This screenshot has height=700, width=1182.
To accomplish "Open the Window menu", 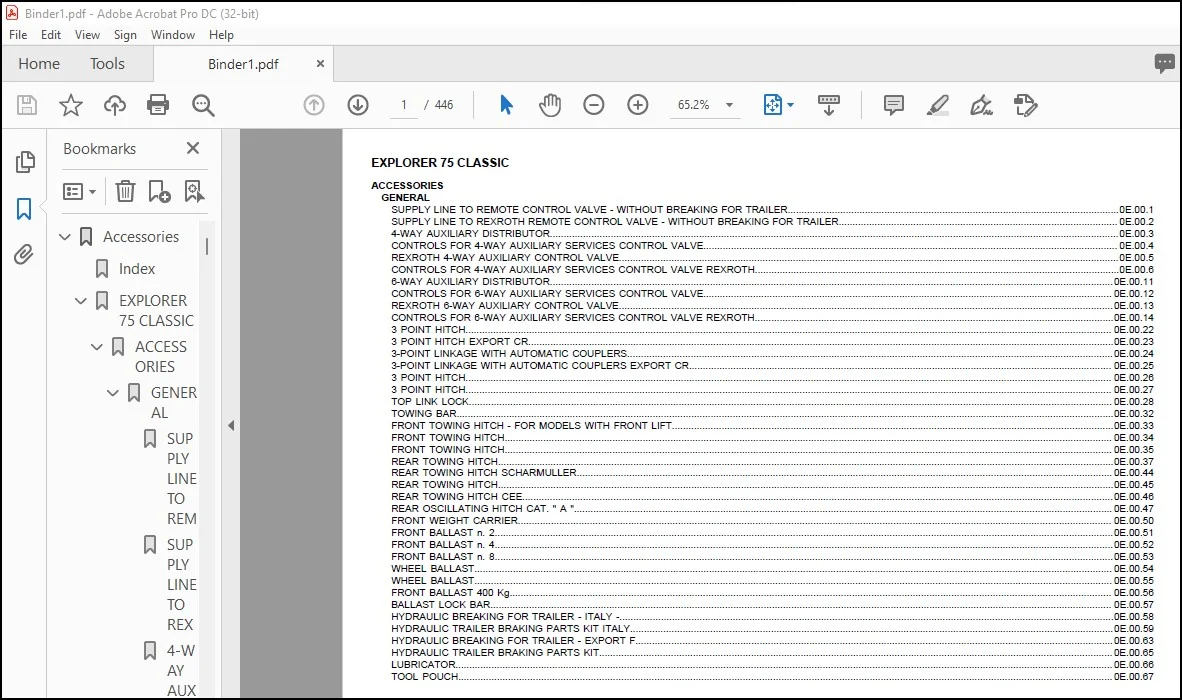I will [173, 35].
